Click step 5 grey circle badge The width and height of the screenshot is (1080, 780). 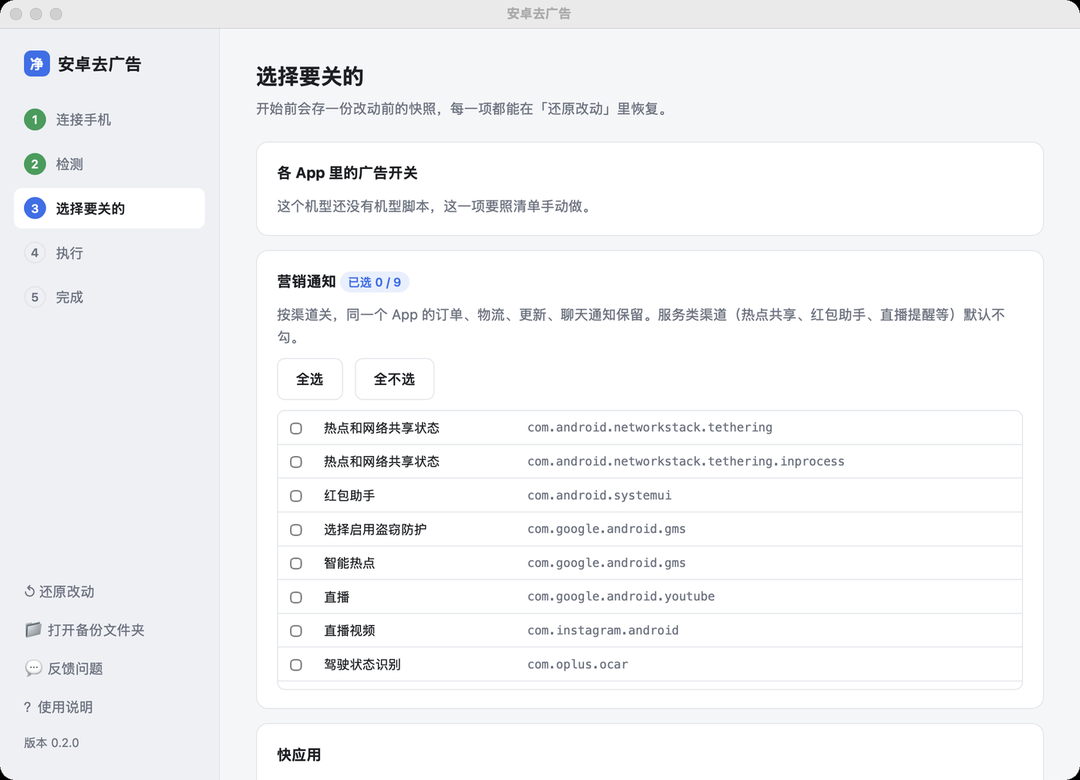[x=34, y=297]
